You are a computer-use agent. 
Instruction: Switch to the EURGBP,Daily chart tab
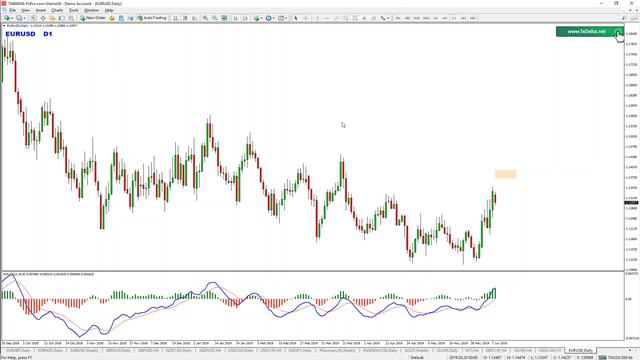(x=18, y=351)
